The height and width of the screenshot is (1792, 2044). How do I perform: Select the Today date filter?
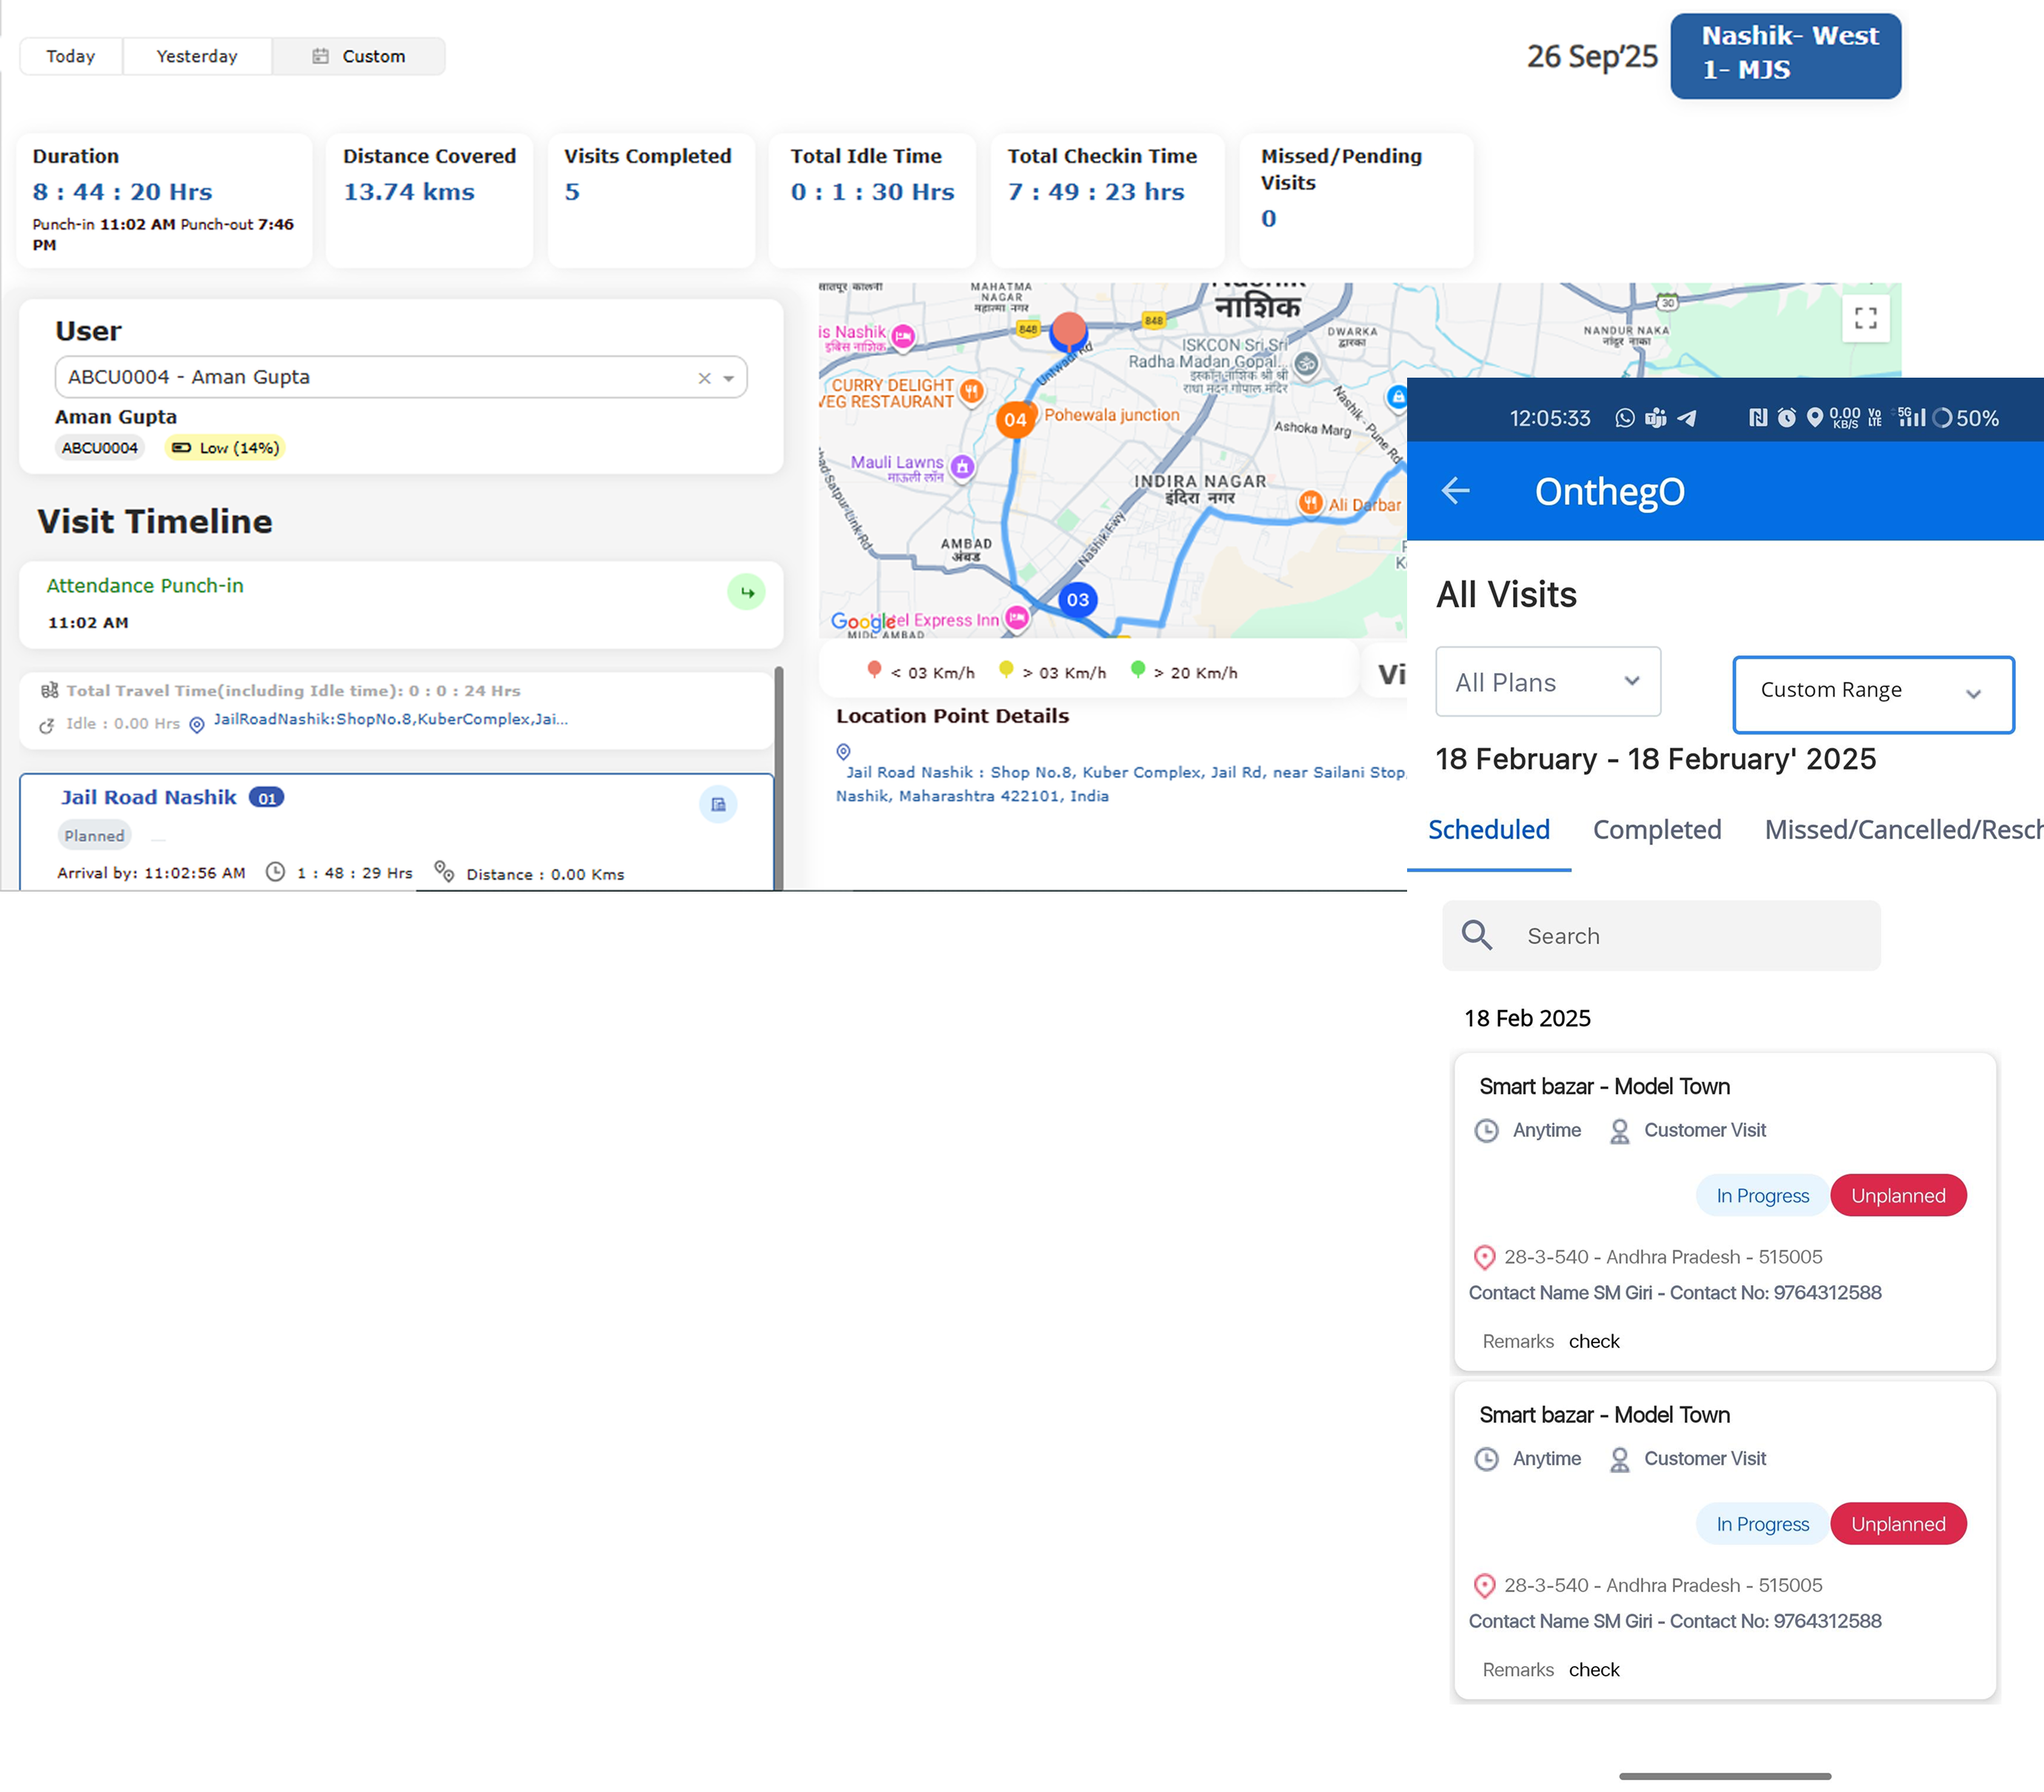point(71,56)
